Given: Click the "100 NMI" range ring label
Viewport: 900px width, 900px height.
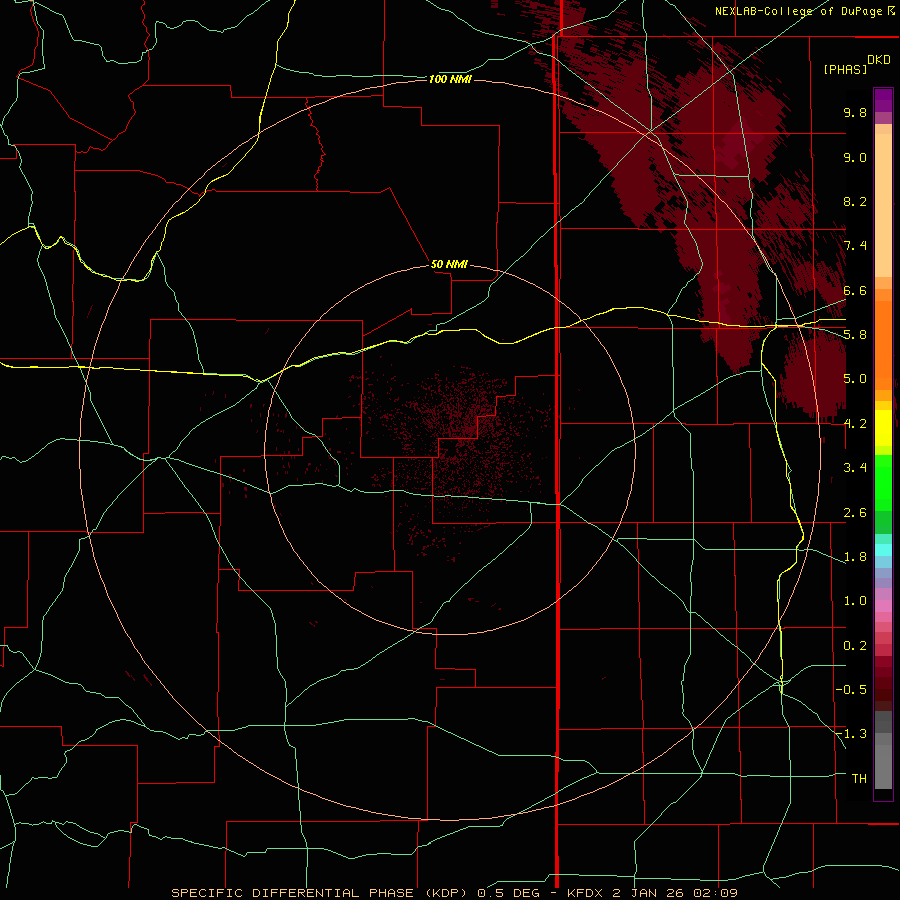Looking at the screenshot, I should pos(450,79).
